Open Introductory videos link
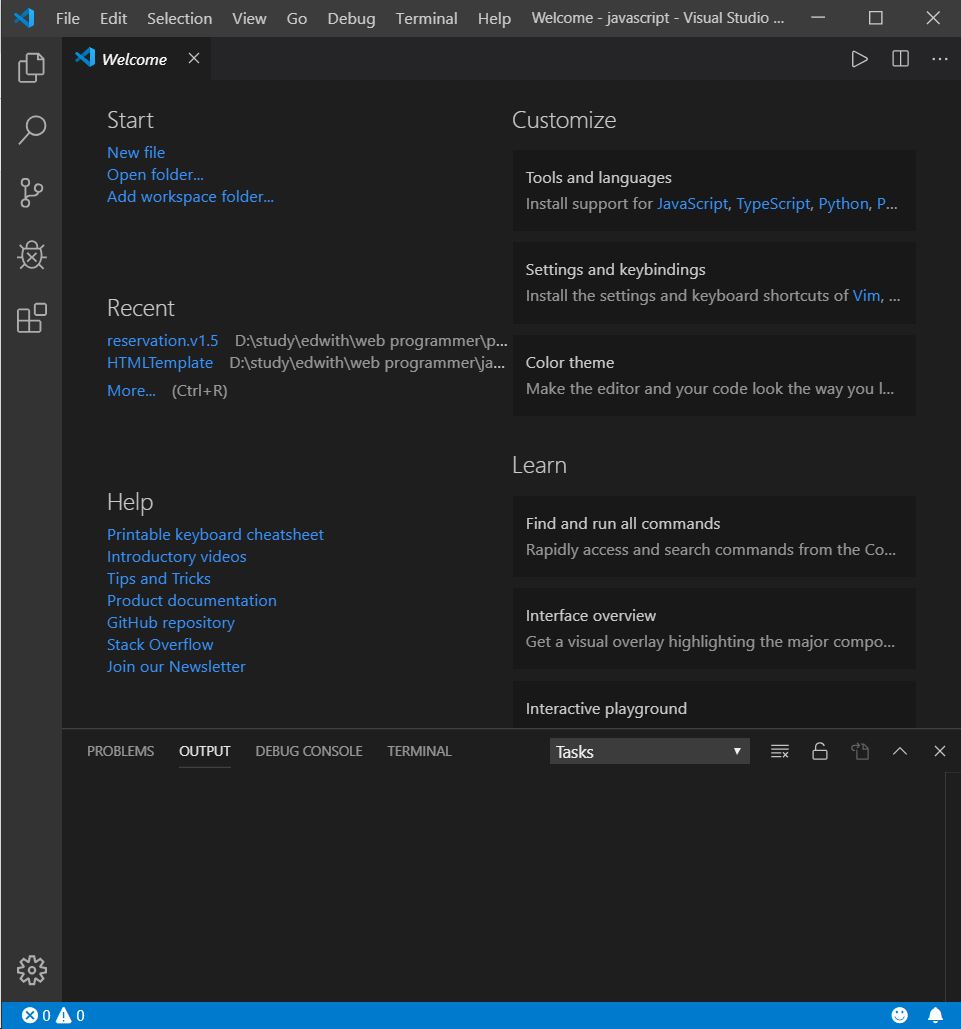This screenshot has height=1029, width=961. [x=177, y=556]
